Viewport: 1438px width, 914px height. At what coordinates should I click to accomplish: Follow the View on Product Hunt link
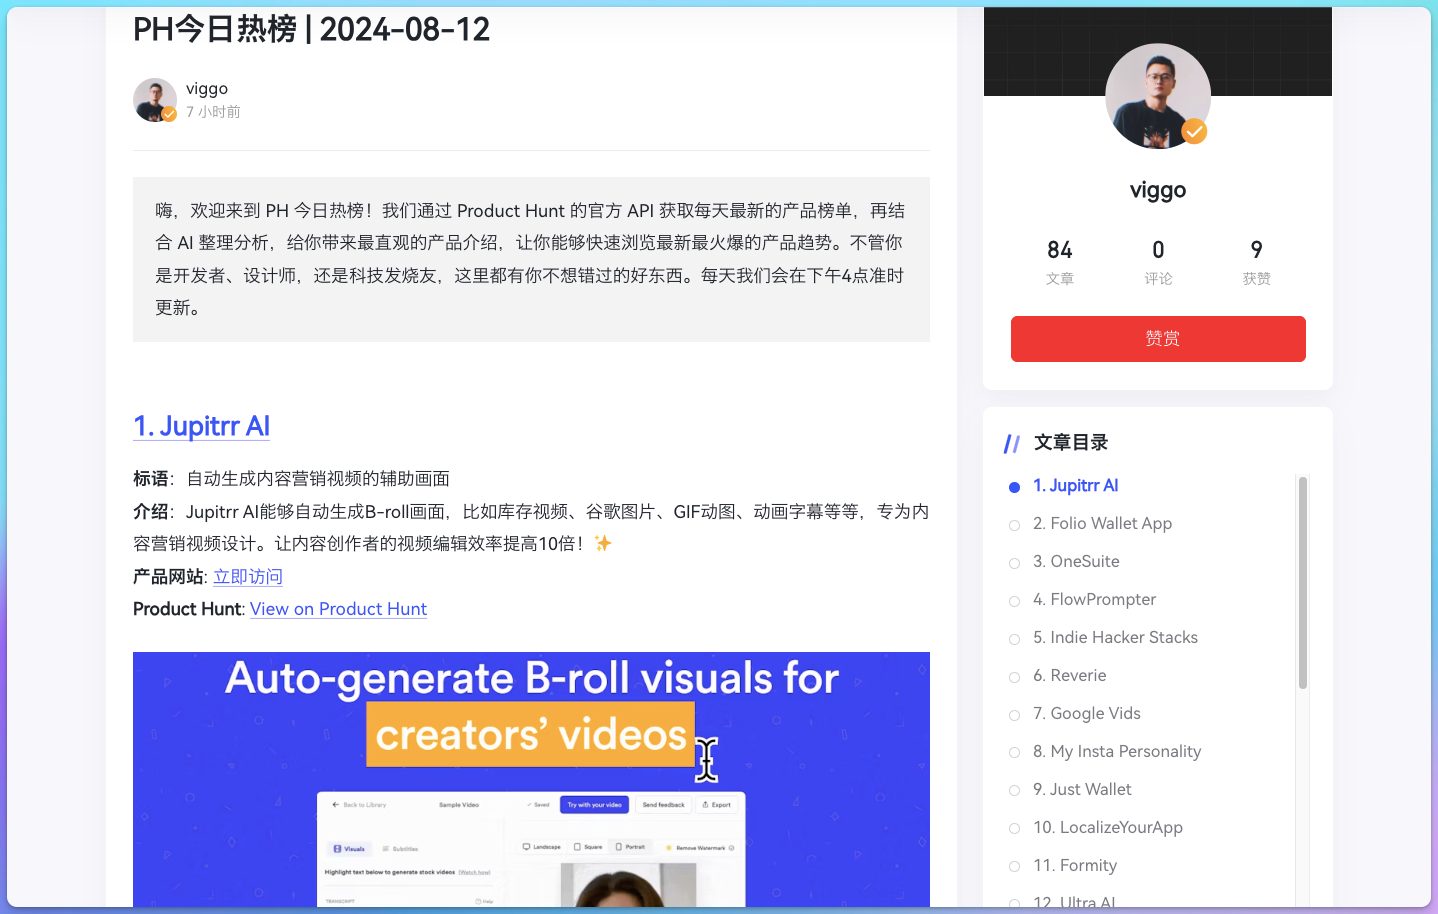pyautogui.click(x=338, y=609)
